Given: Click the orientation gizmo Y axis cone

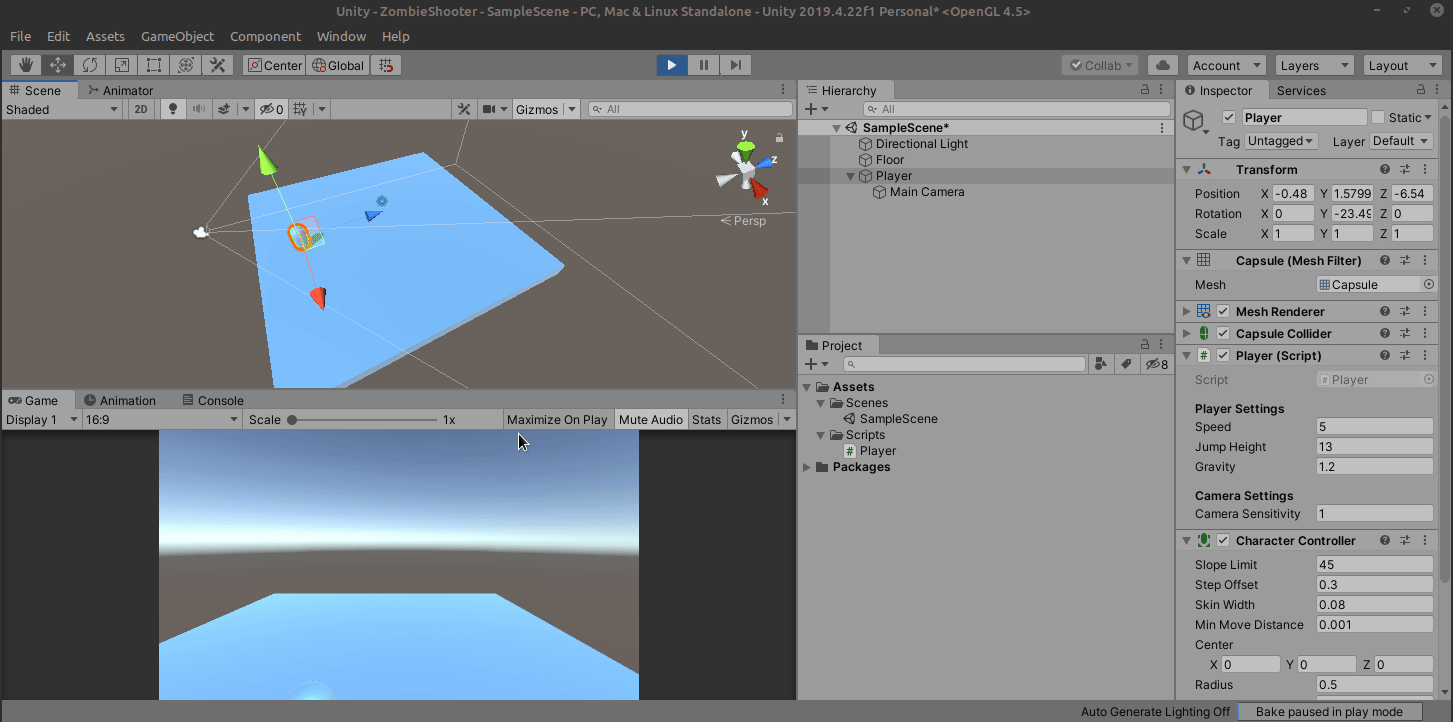Looking at the screenshot, I should [x=745, y=149].
